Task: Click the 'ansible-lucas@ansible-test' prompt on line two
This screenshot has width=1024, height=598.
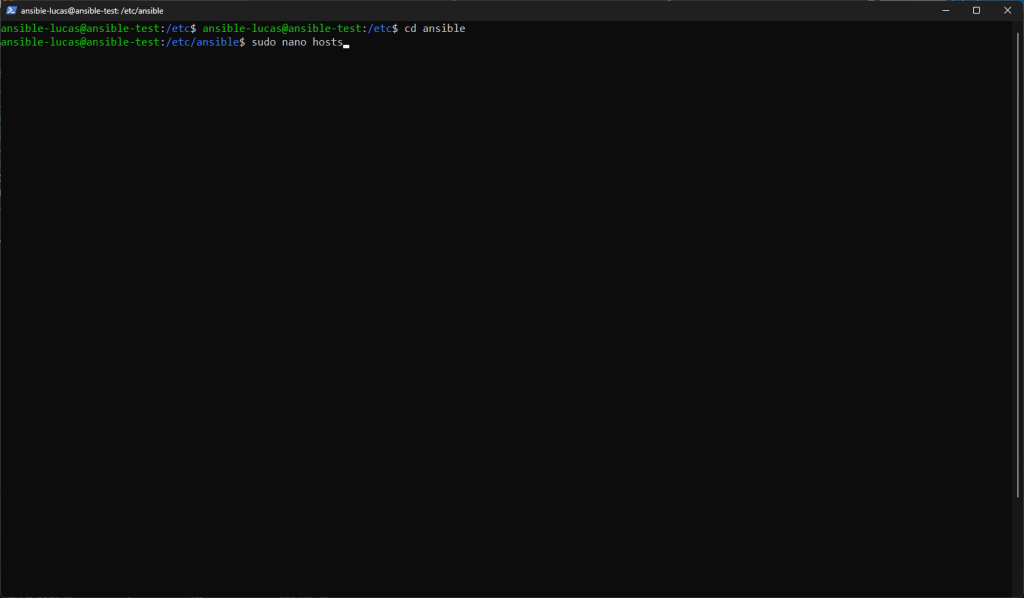Action: (x=80, y=43)
